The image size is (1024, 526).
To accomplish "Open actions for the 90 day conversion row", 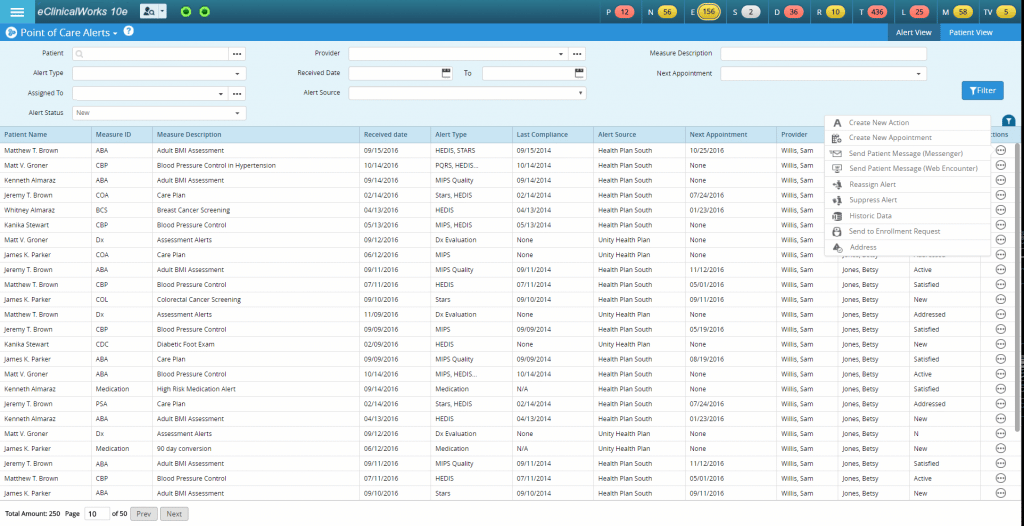I will [1000, 449].
